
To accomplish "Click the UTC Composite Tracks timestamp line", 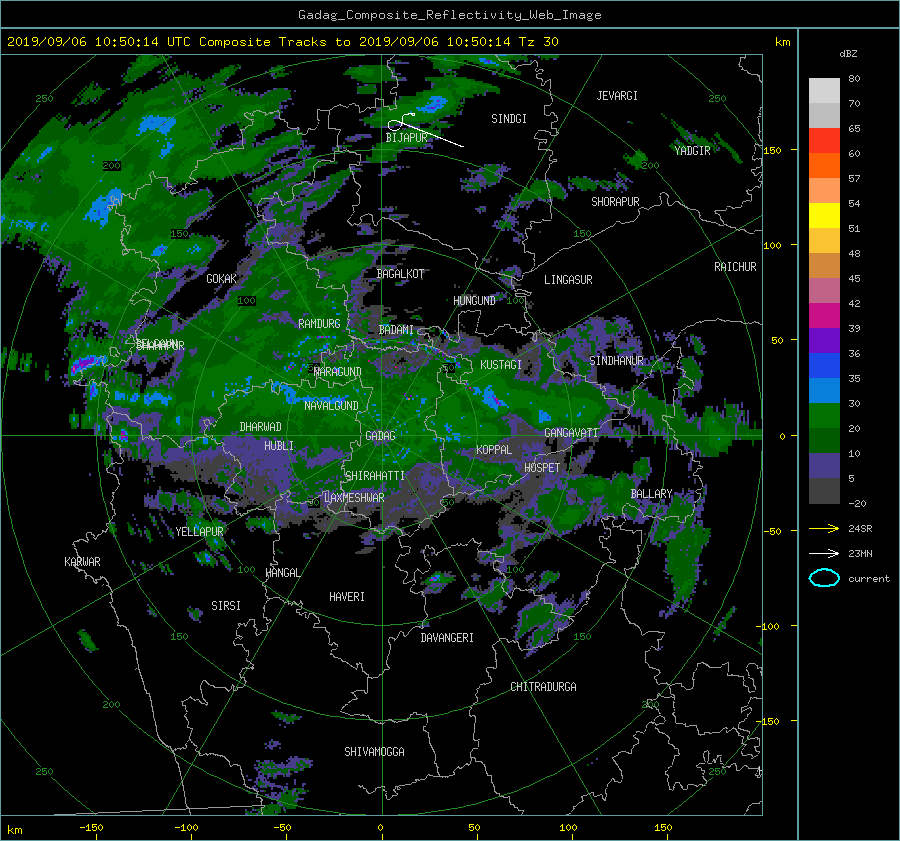I will 282,41.
